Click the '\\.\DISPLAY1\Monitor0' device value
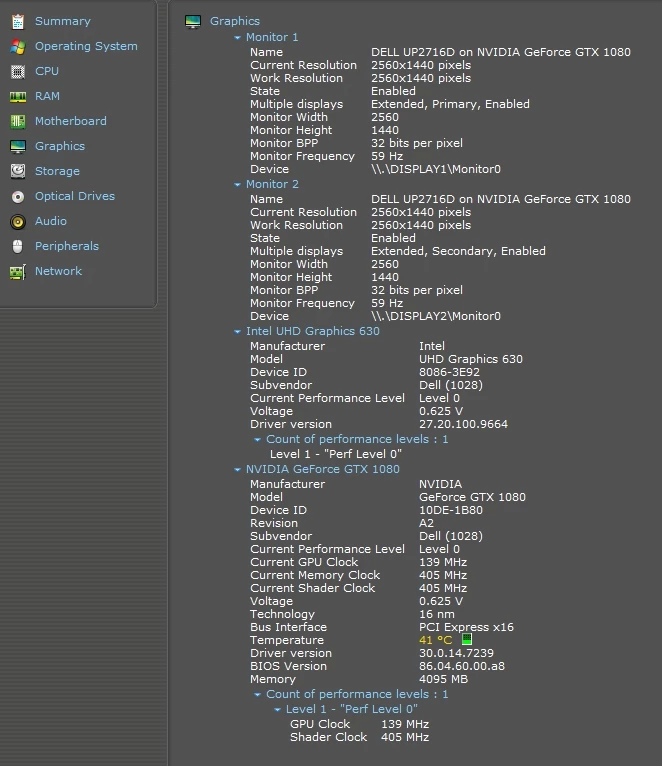 tap(436, 169)
